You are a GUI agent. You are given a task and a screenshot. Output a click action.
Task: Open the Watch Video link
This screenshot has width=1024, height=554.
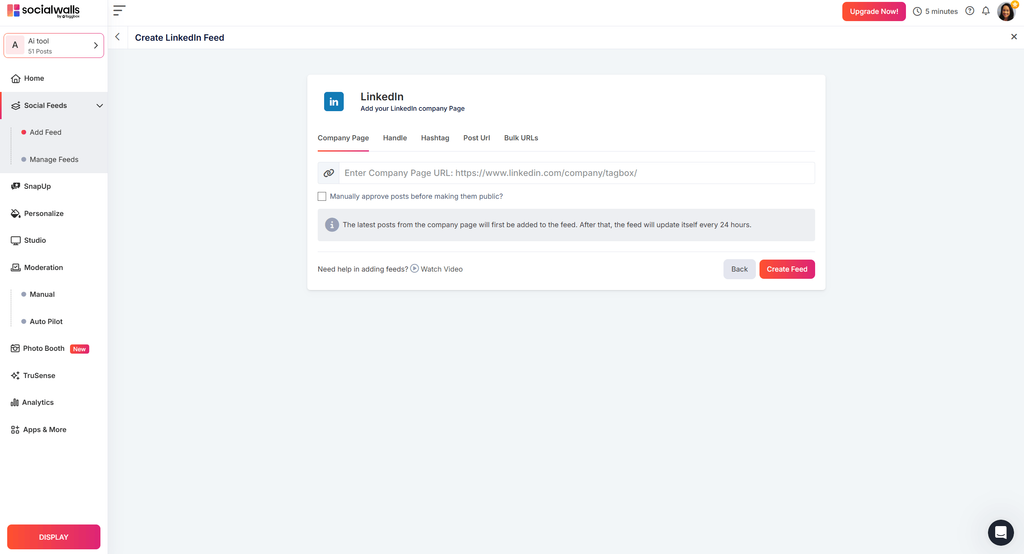click(x=441, y=269)
